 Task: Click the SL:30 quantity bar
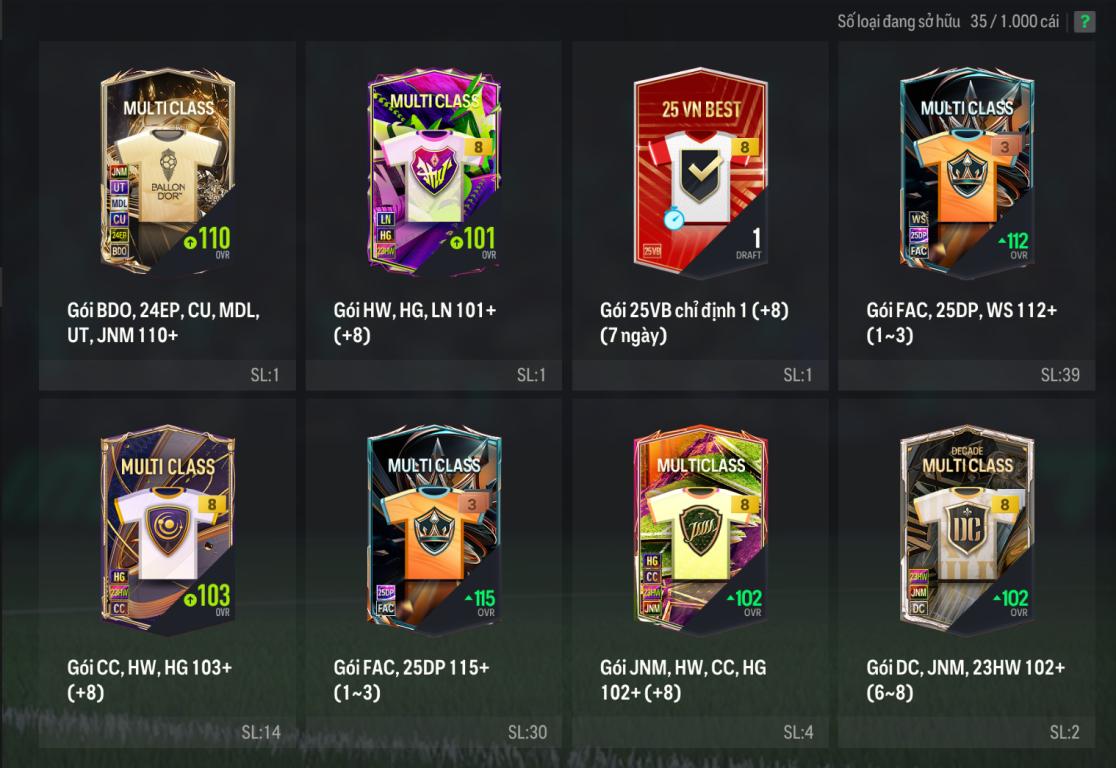tap(434, 732)
